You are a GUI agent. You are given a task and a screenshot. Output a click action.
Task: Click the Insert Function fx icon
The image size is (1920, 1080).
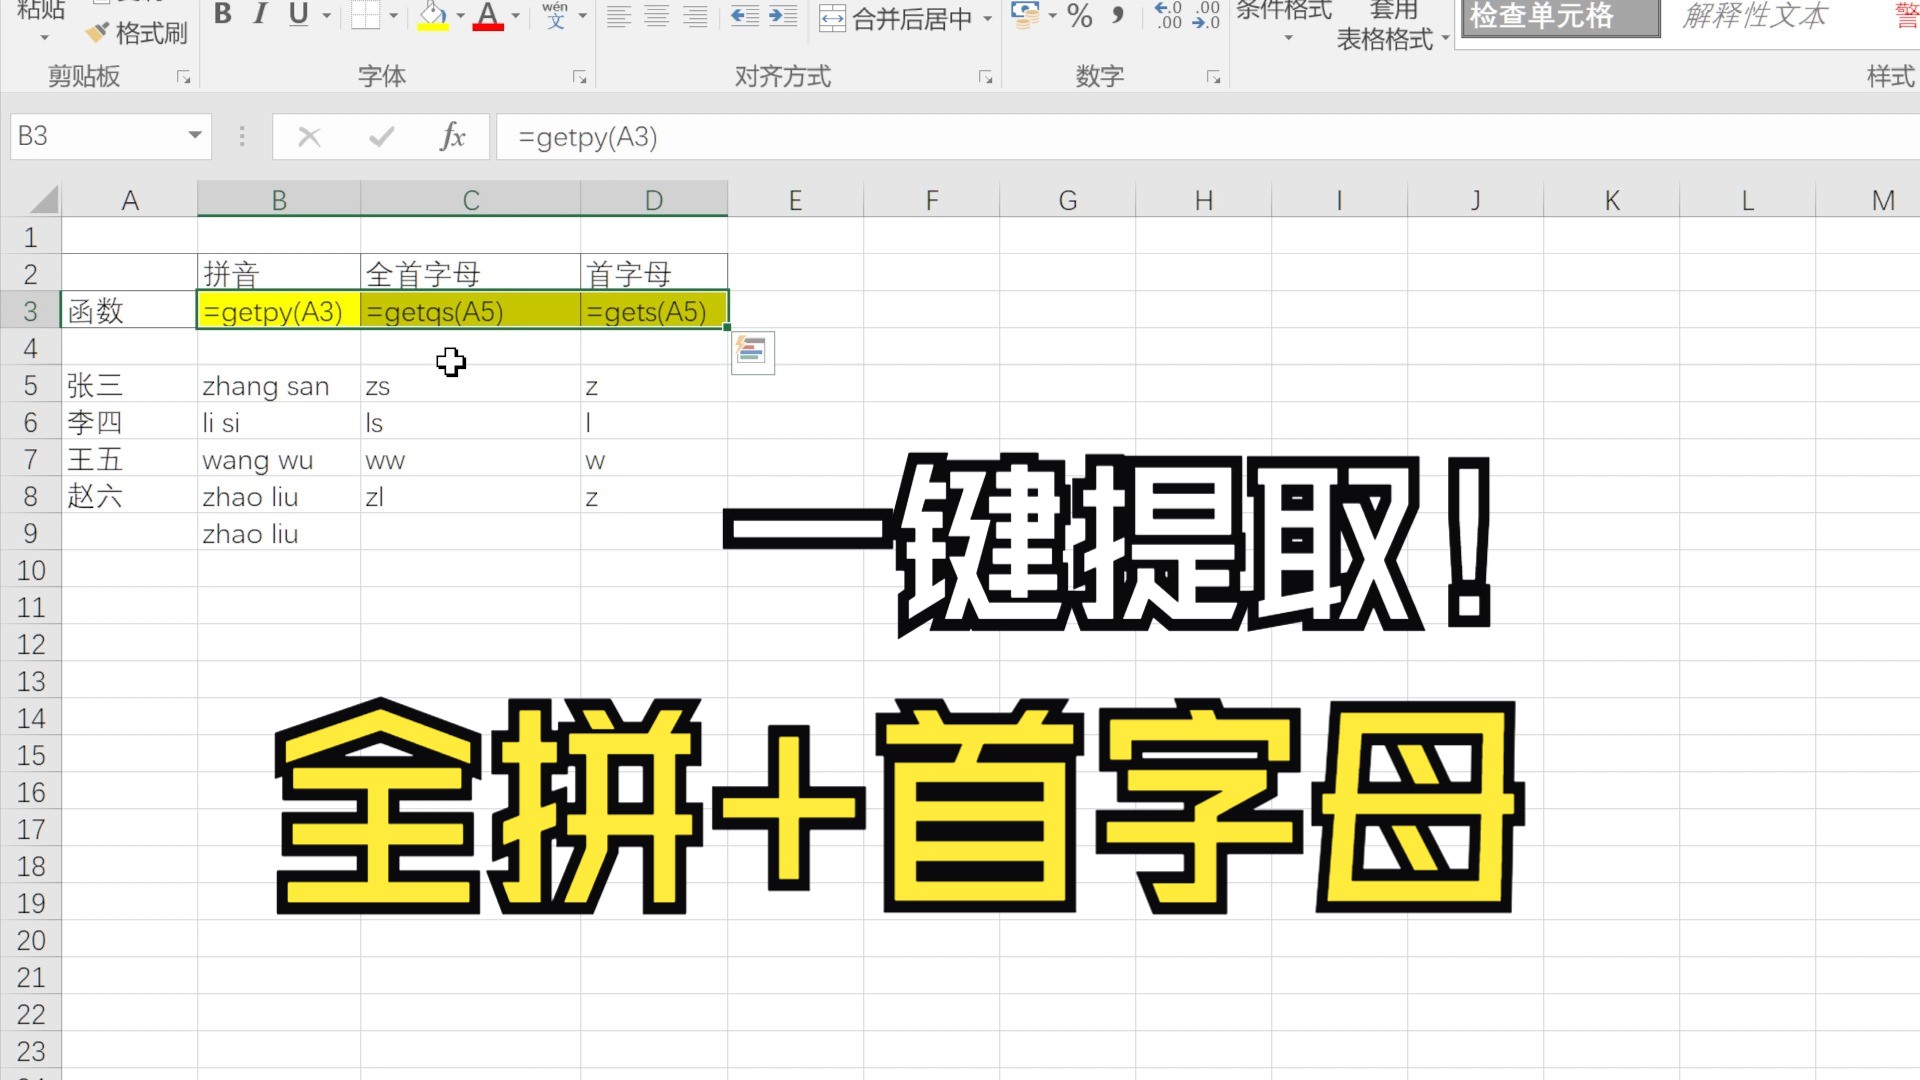(452, 136)
